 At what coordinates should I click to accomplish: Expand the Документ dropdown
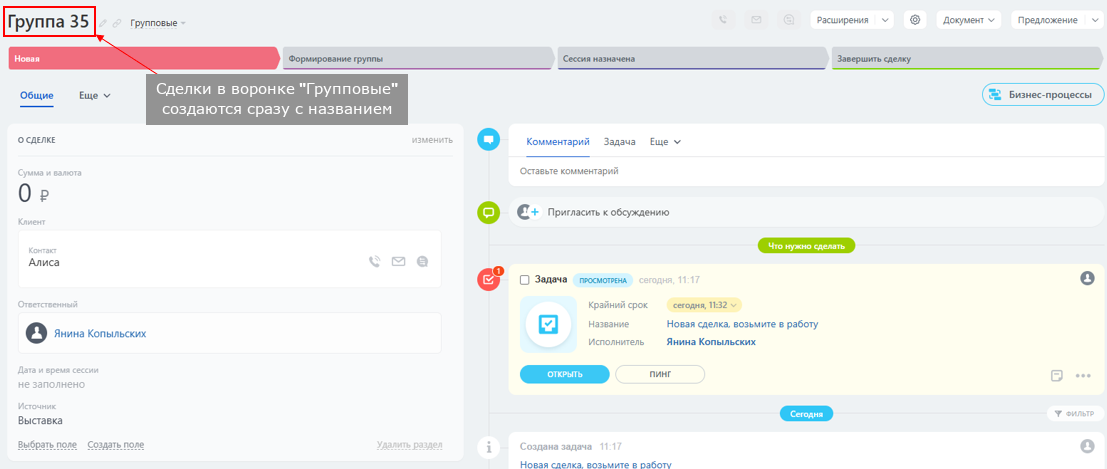click(970, 19)
